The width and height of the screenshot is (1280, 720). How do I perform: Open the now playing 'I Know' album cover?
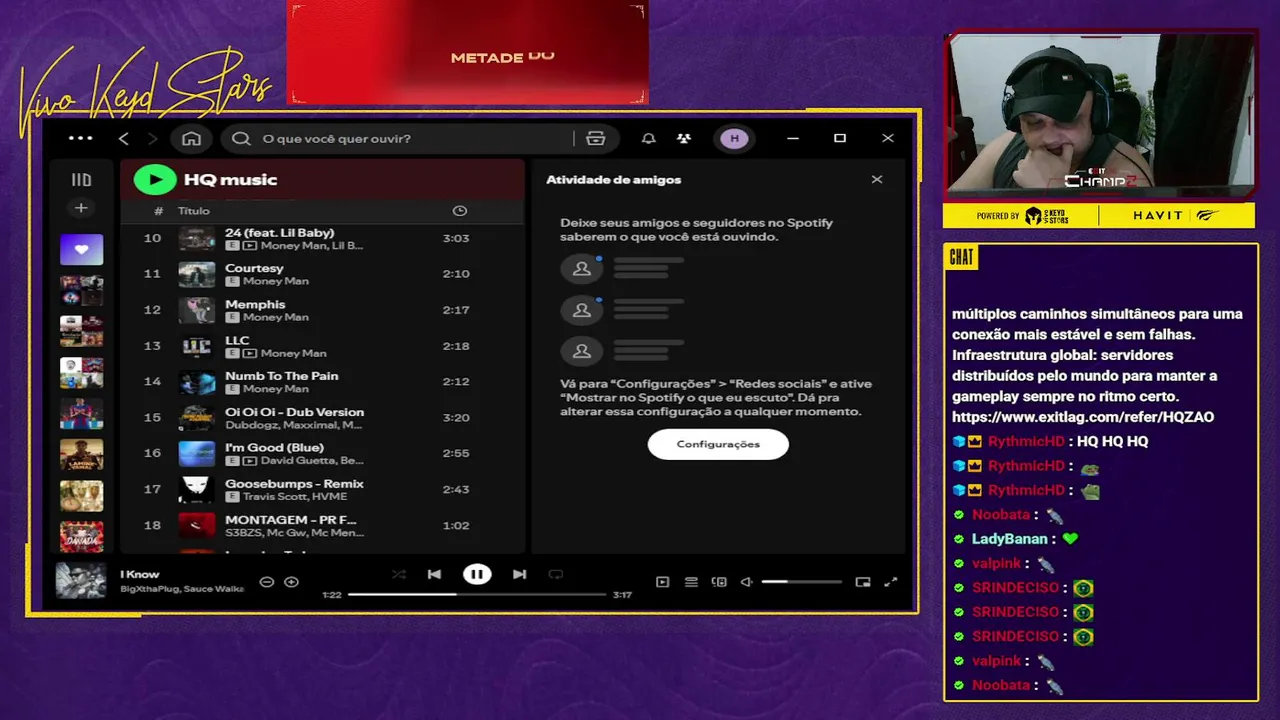[81, 581]
